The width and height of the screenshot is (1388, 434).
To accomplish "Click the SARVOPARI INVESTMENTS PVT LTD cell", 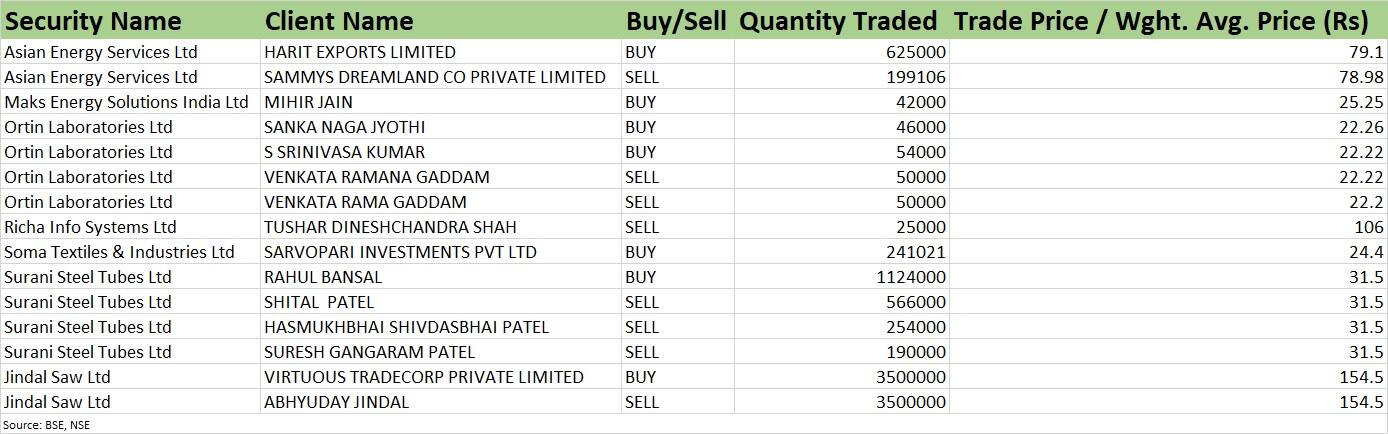I will (440, 252).
